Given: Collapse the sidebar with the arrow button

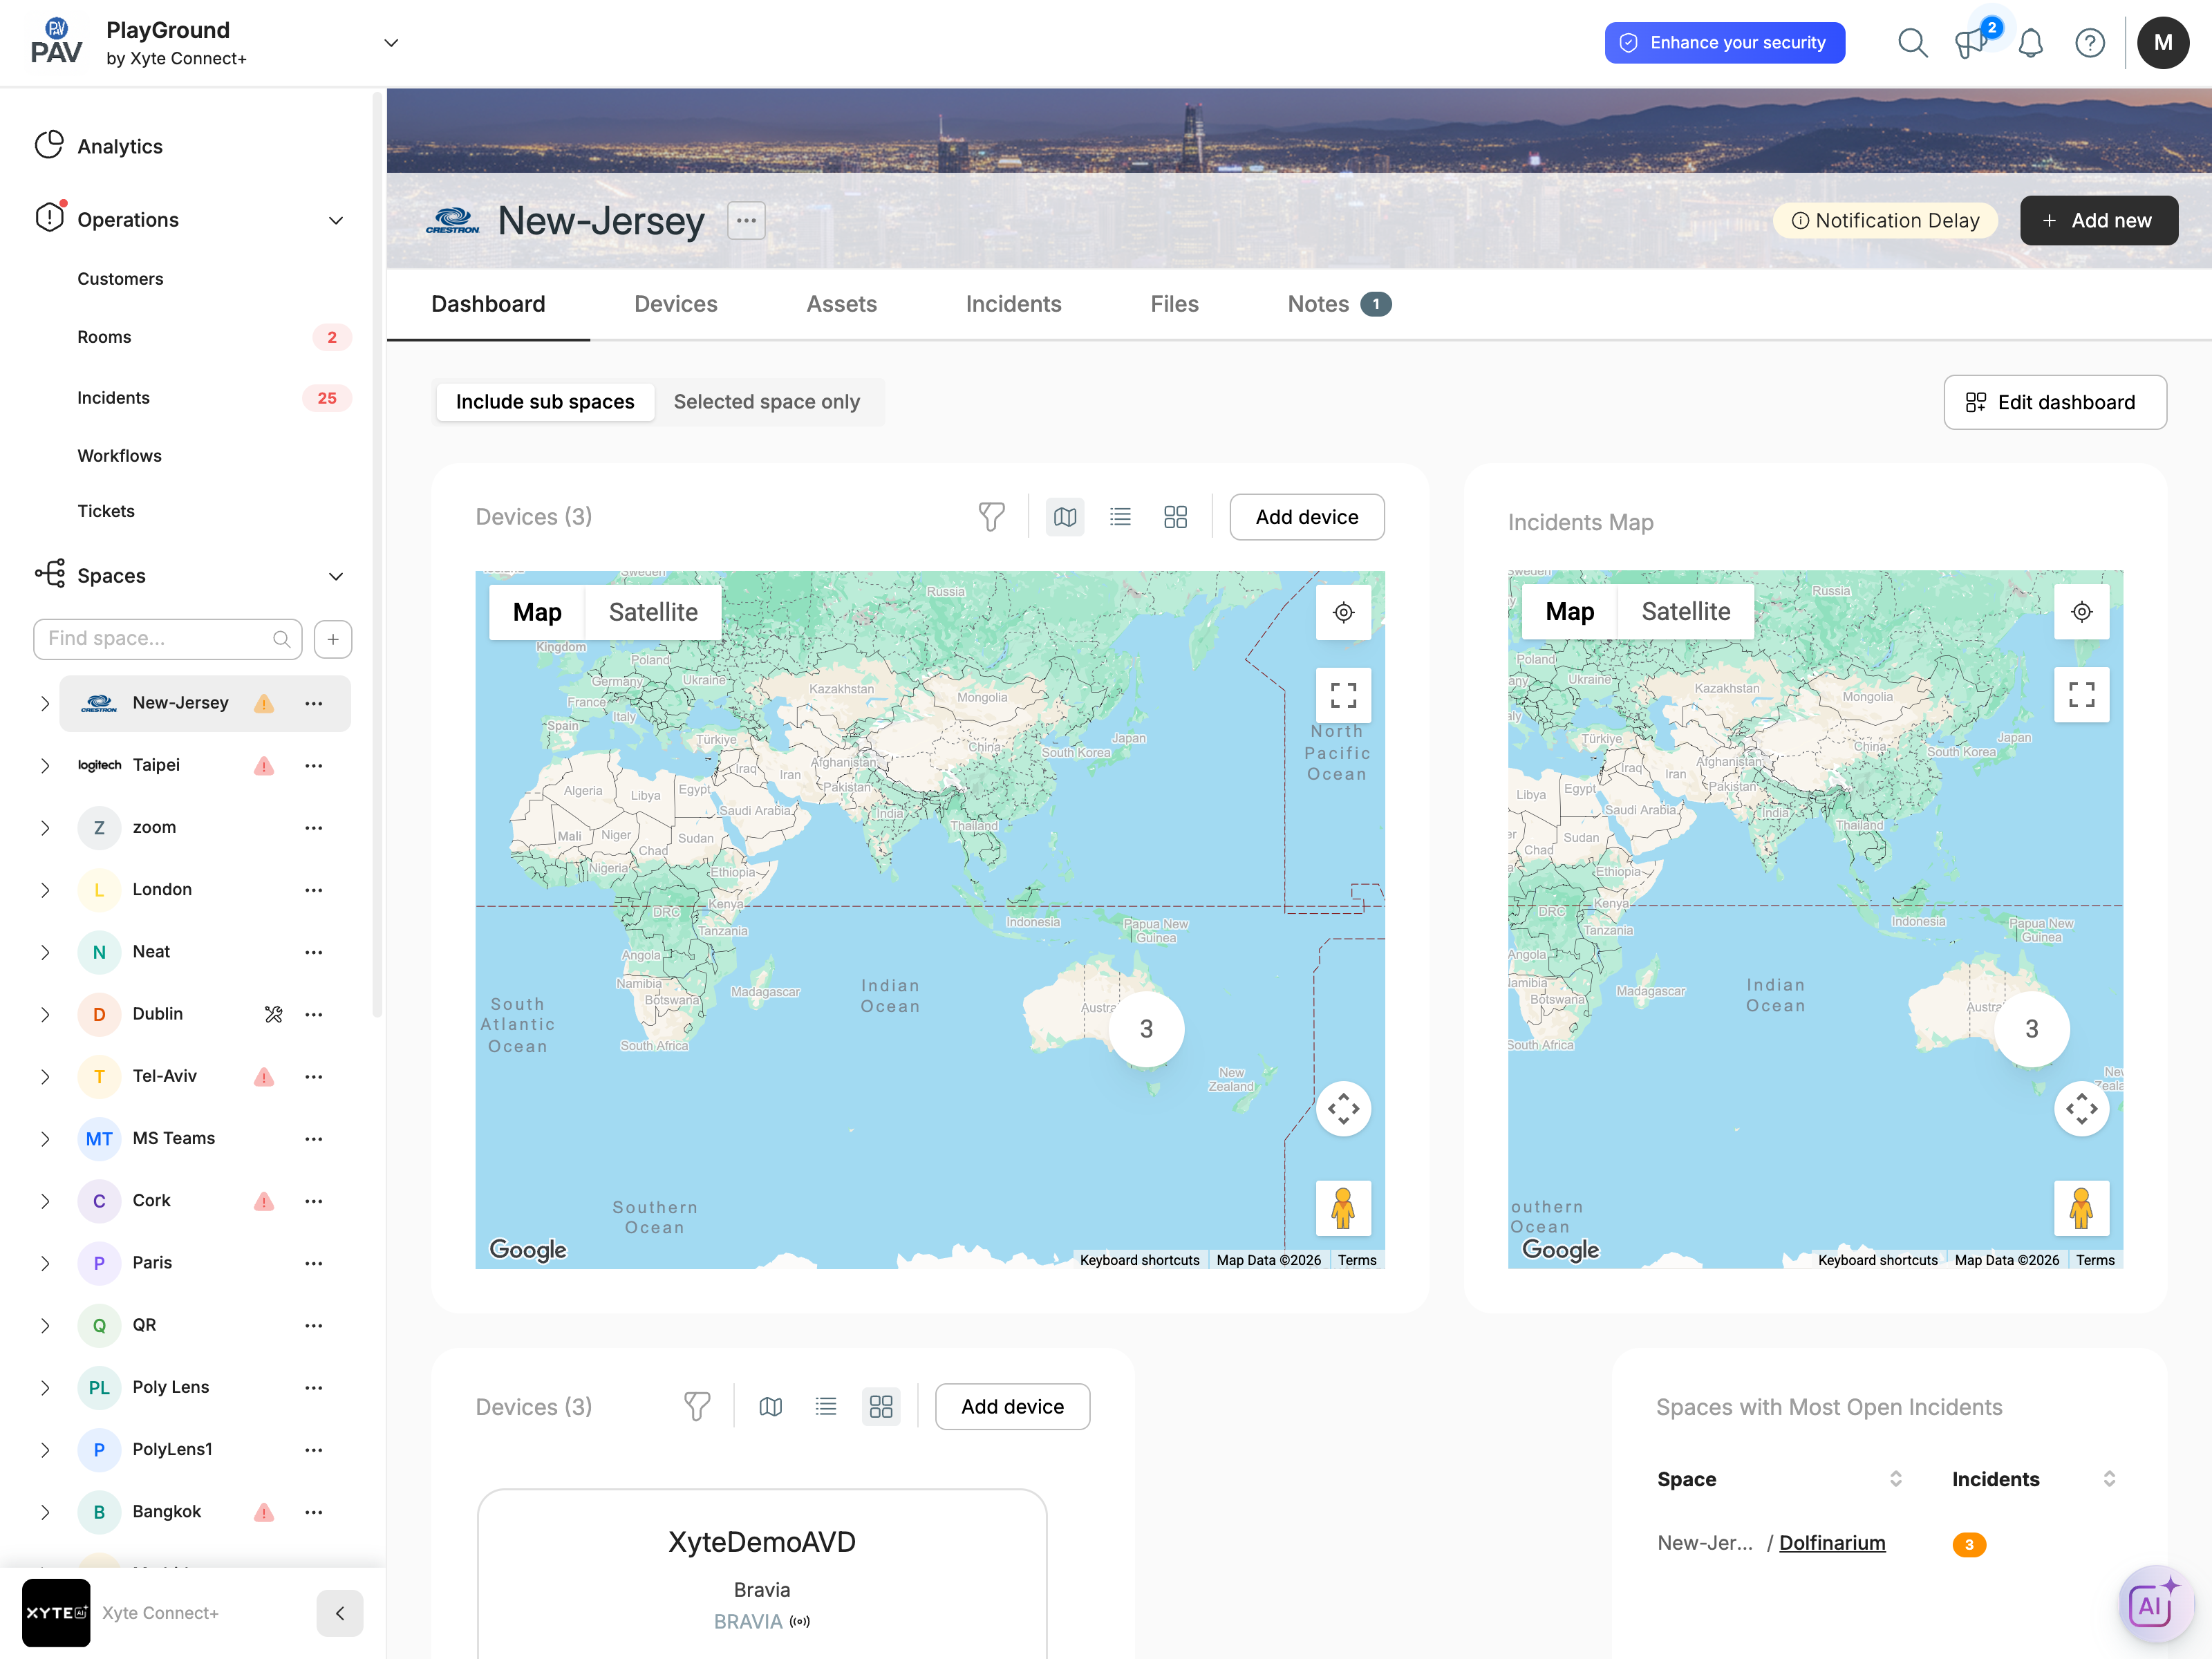Looking at the screenshot, I should point(340,1613).
